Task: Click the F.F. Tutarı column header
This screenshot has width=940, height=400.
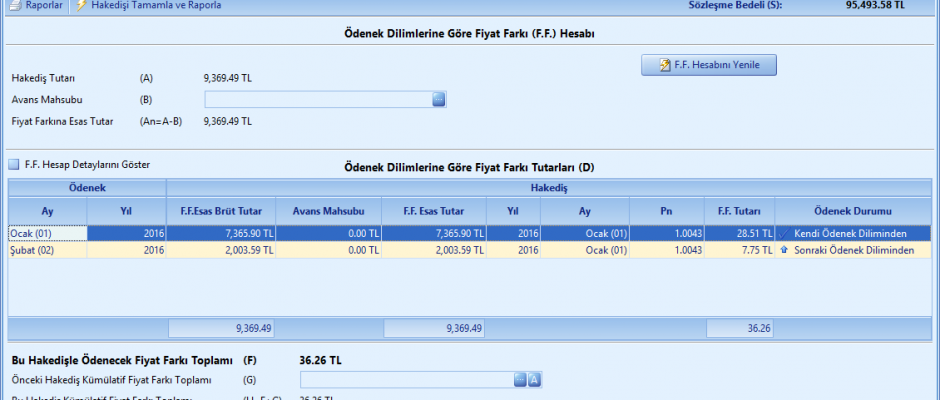Action: click(740, 212)
